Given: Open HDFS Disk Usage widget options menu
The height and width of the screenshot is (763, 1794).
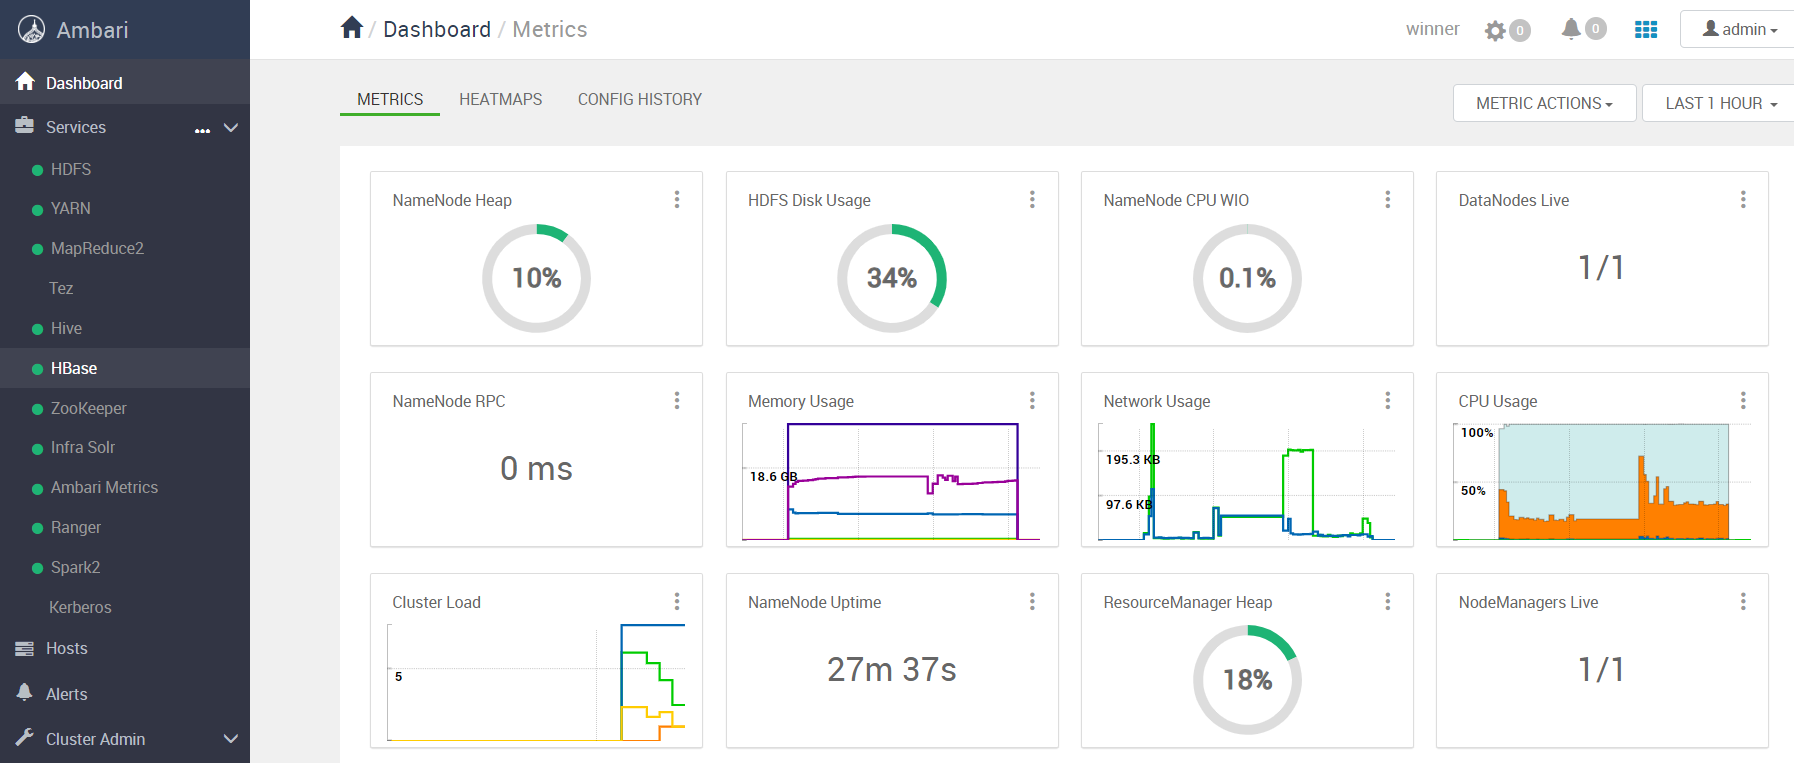Looking at the screenshot, I should click(1032, 200).
